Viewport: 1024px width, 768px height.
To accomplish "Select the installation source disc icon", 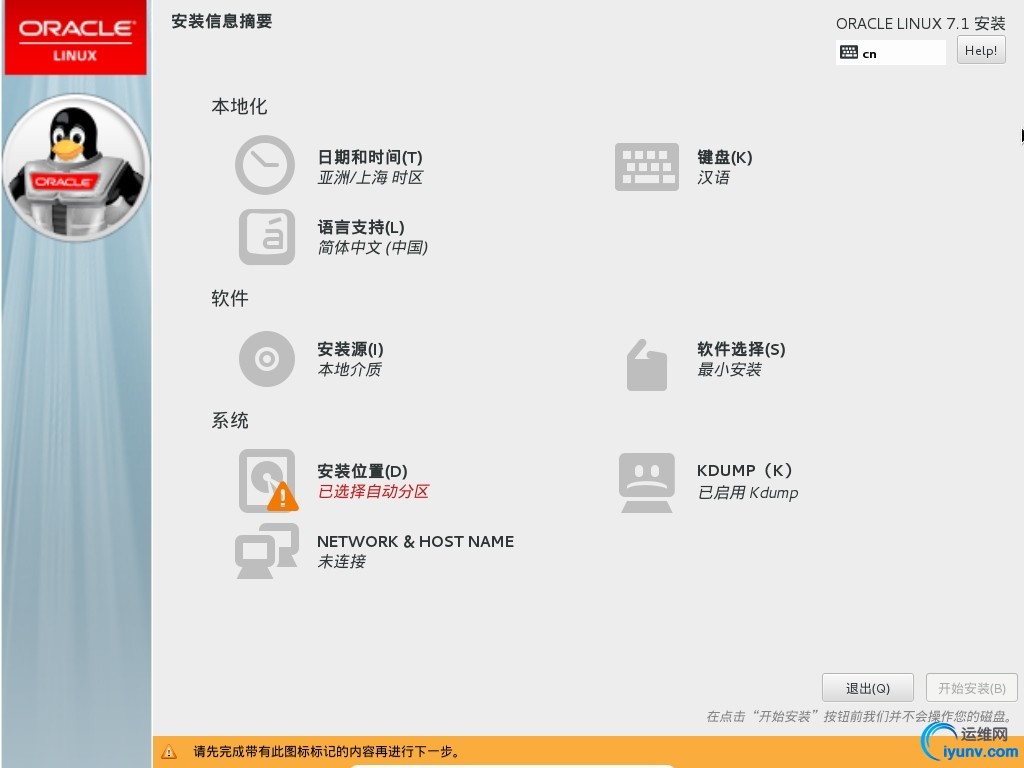I will pyautogui.click(x=266, y=359).
